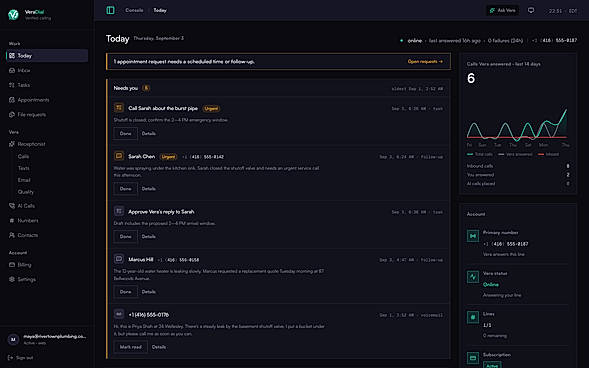Screen dimensions: 589x368
Task: Click the Urgent badge on Call Sarah task
Action: point(211,109)
